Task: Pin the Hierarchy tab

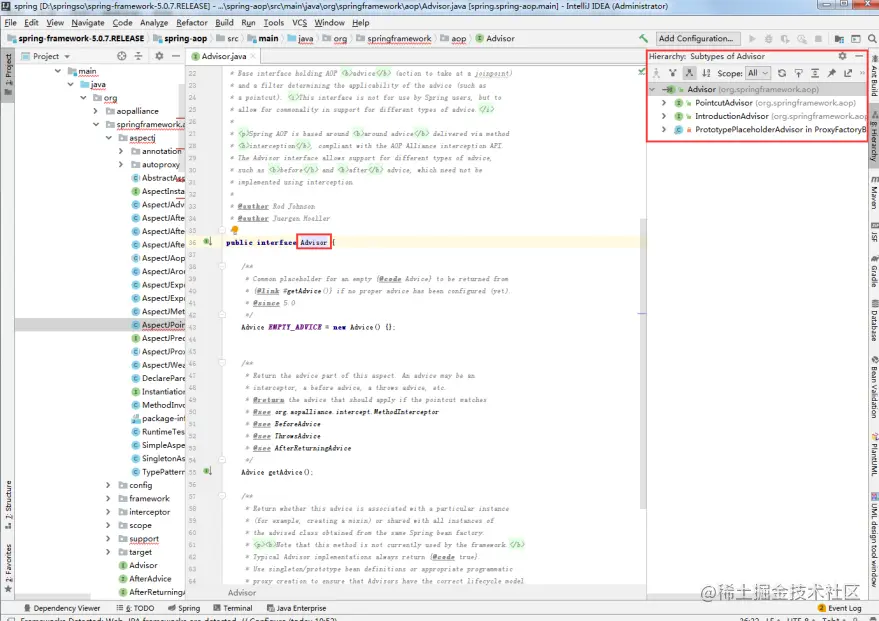Action: pos(831,73)
